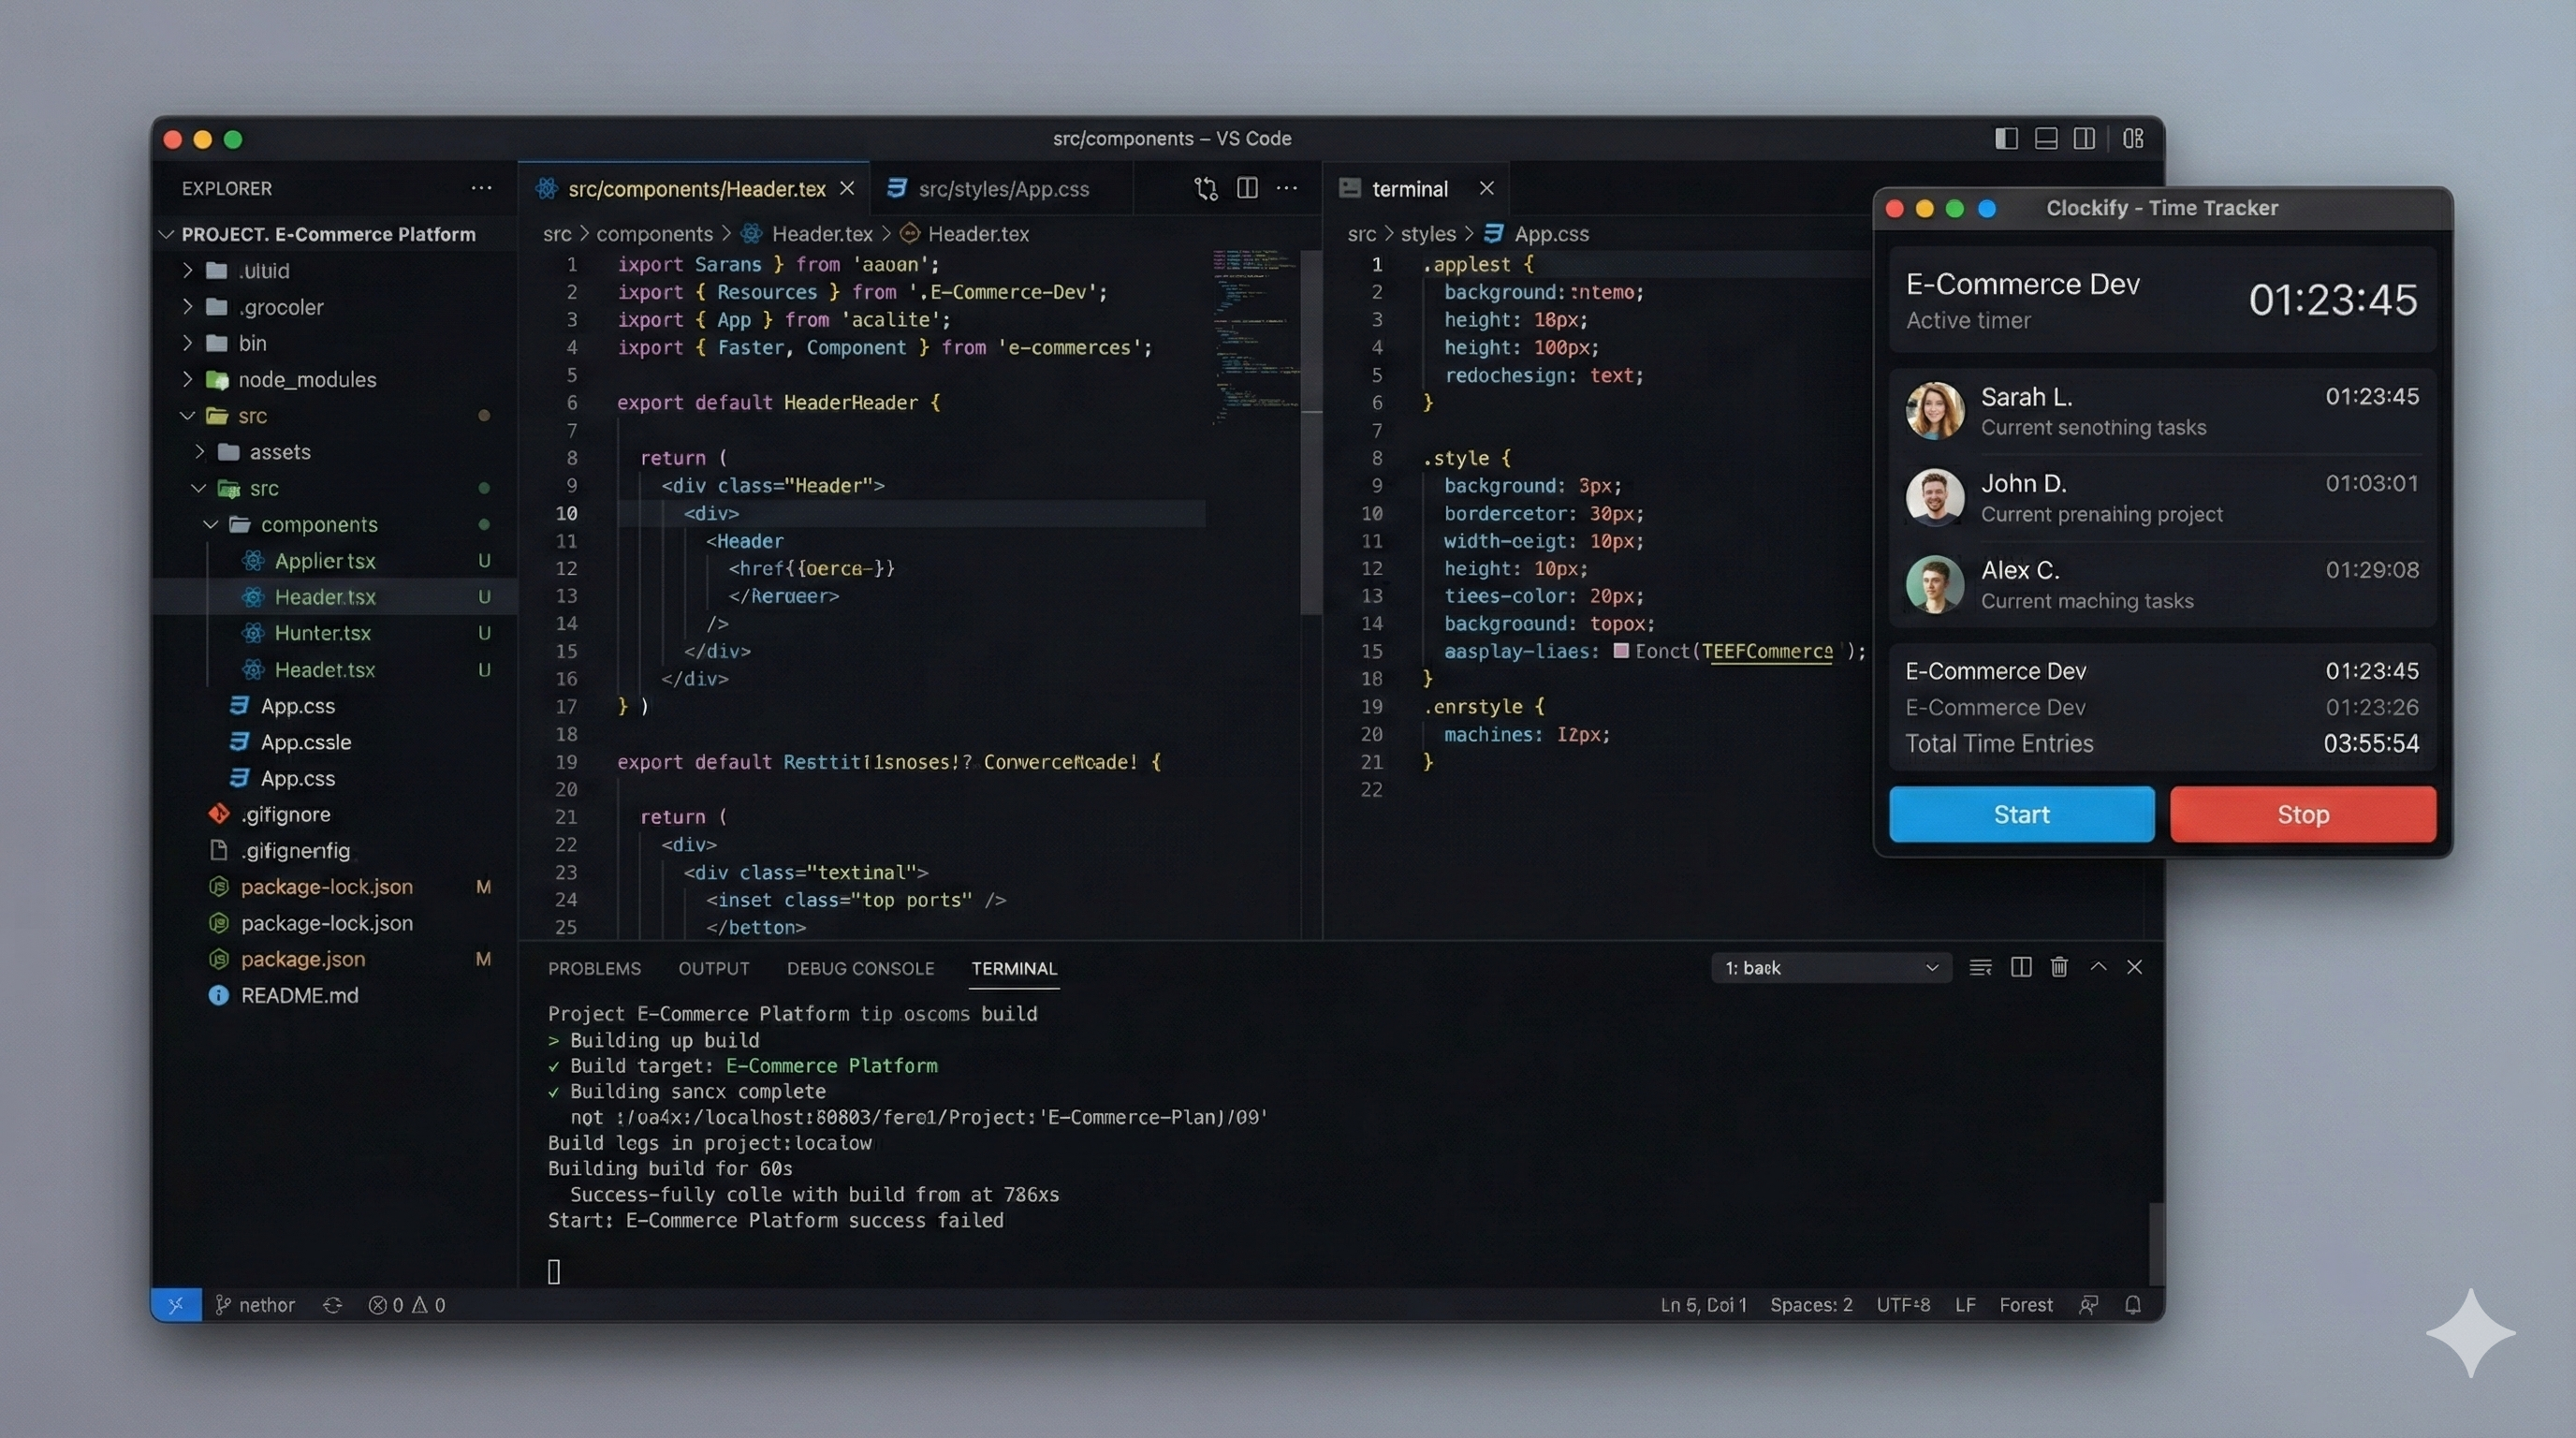
Task: Open Source Control branch menu showing nethor
Action: tap(255, 1305)
